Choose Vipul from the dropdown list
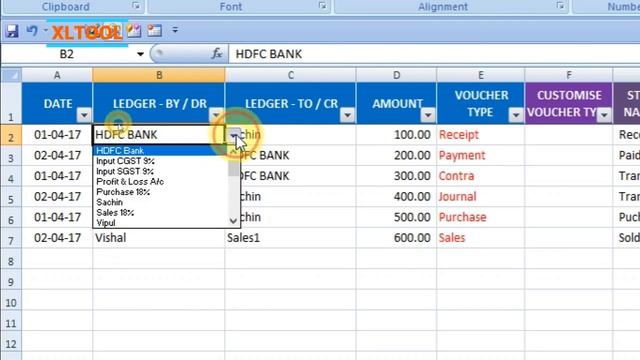The image size is (640, 360). click(x=160, y=223)
